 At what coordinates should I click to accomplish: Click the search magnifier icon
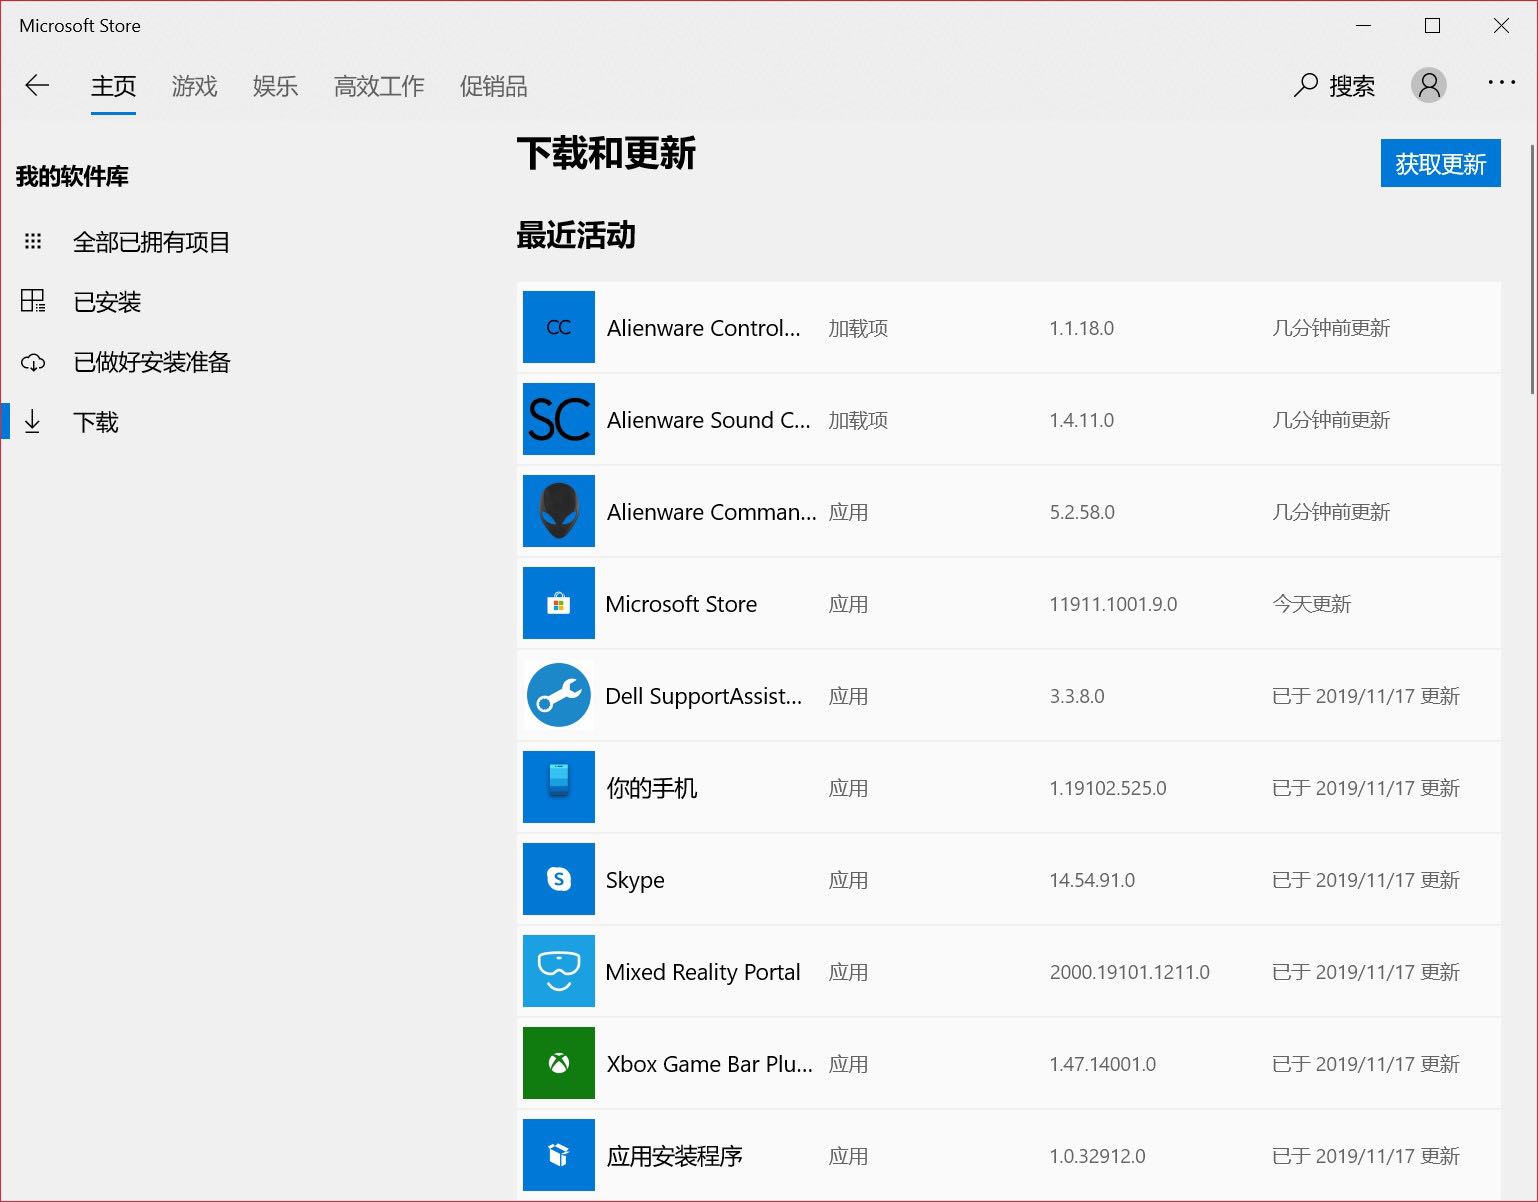pos(1306,85)
